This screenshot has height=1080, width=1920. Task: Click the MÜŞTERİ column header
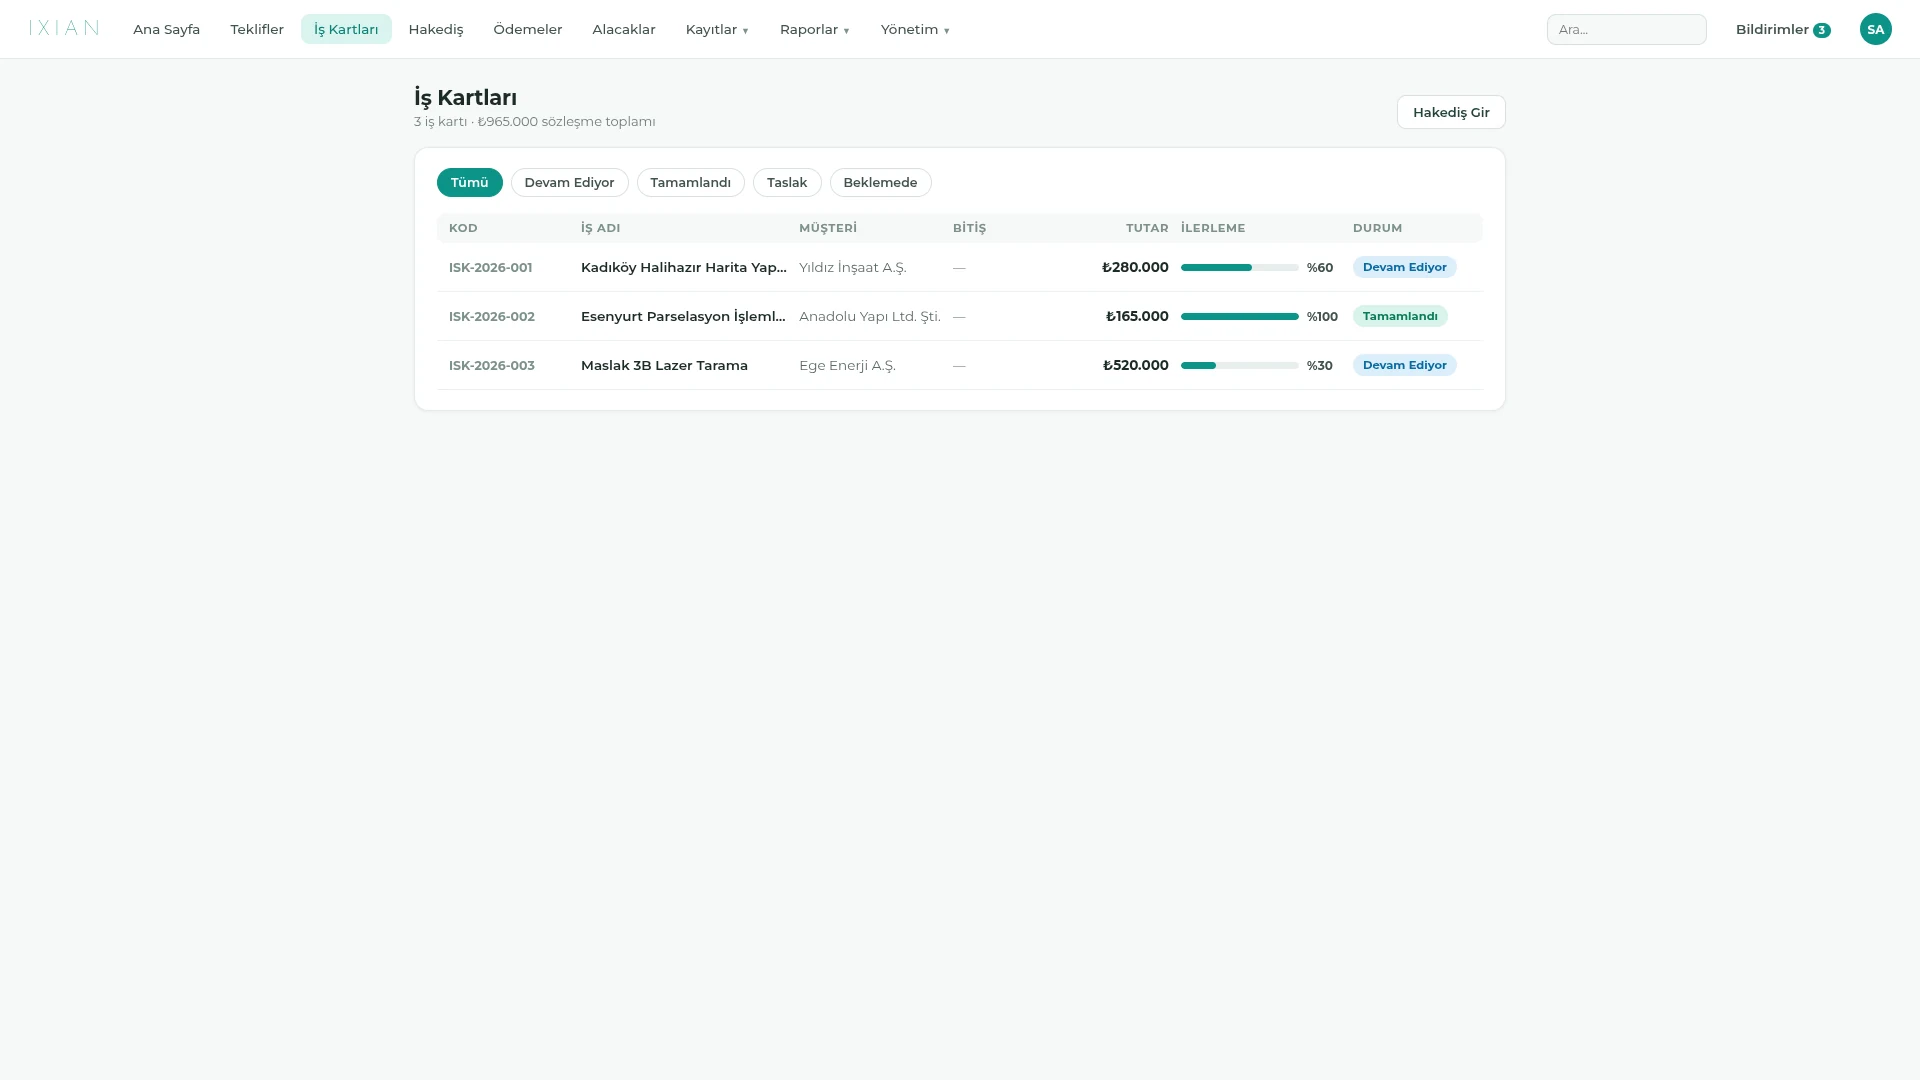828,228
